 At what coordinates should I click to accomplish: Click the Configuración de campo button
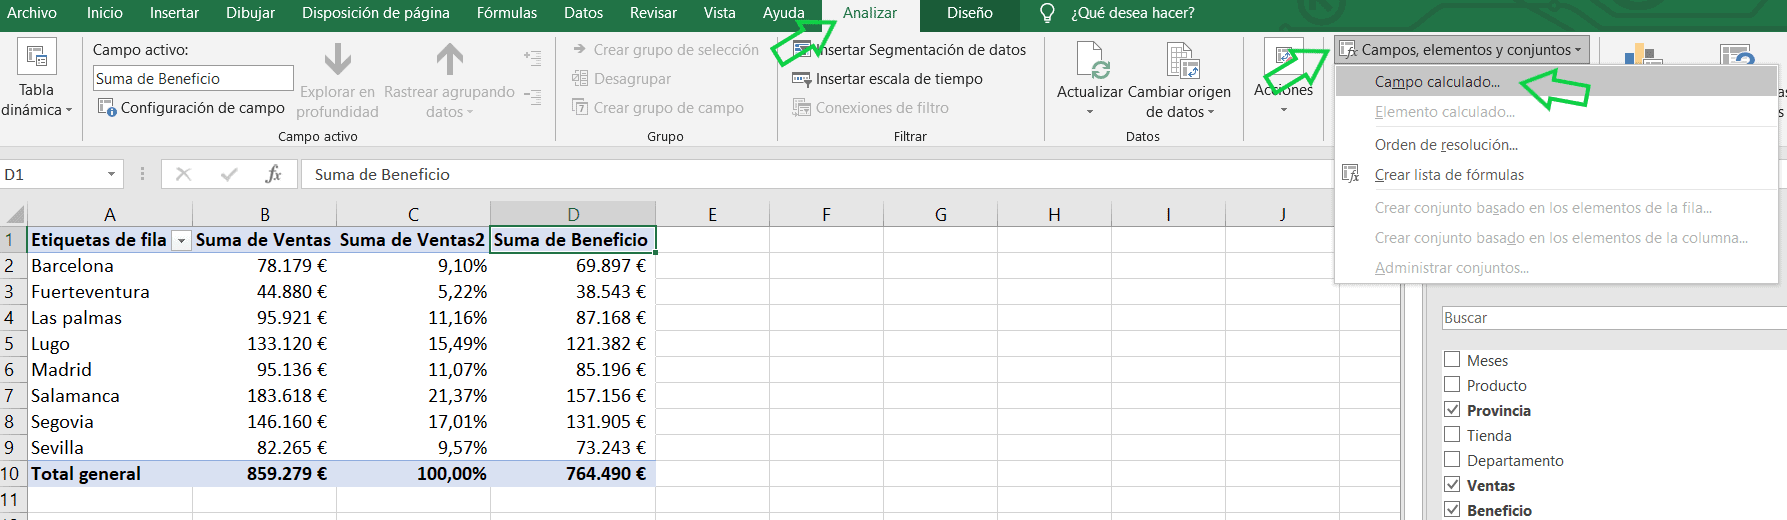pyautogui.click(x=191, y=108)
